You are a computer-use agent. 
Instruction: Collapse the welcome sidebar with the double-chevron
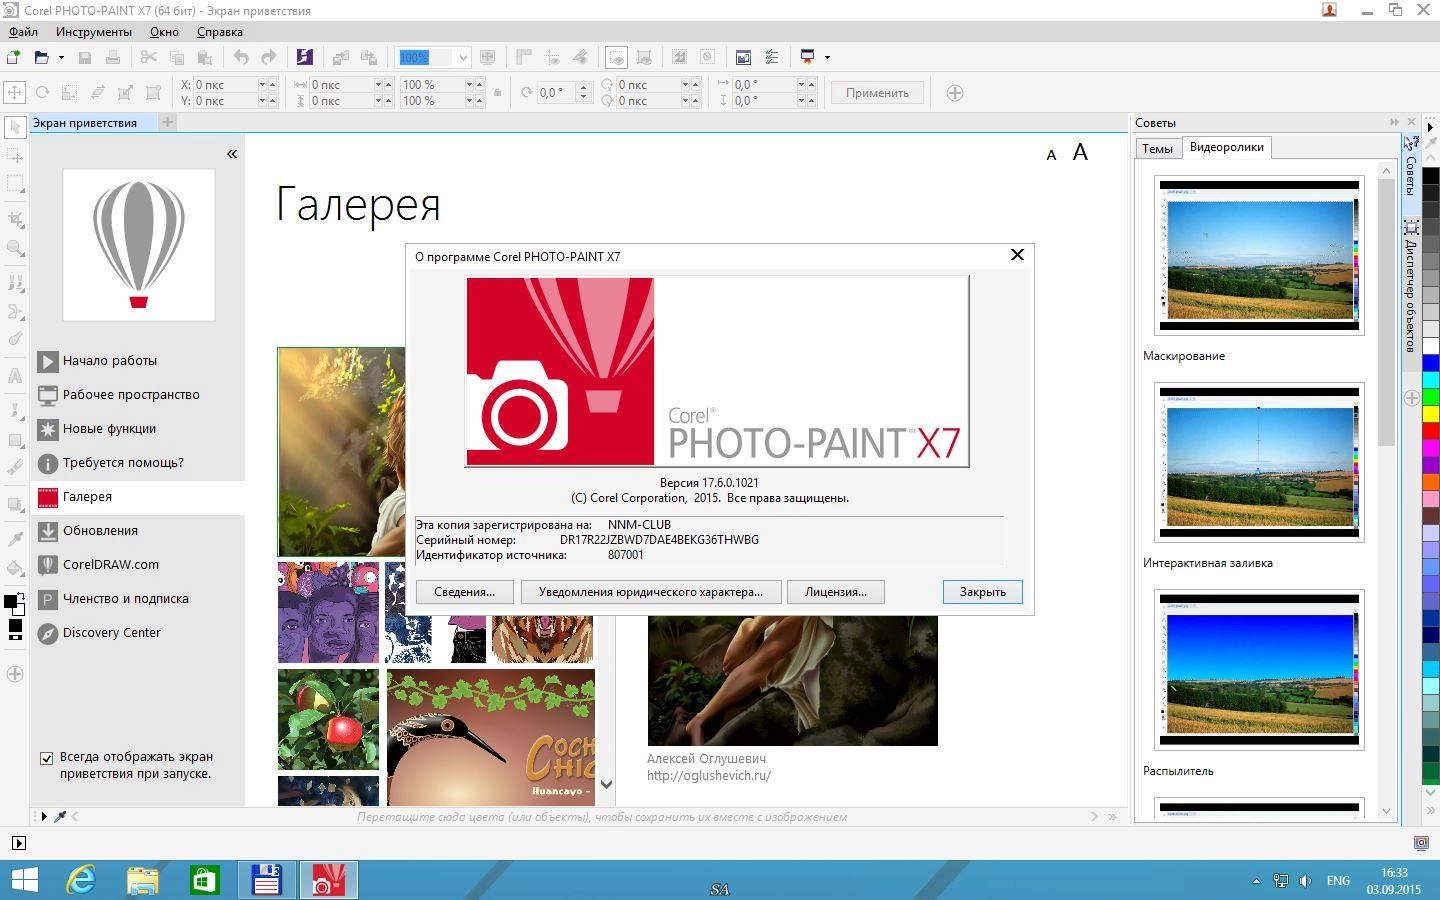pyautogui.click(x=232, y=154)
